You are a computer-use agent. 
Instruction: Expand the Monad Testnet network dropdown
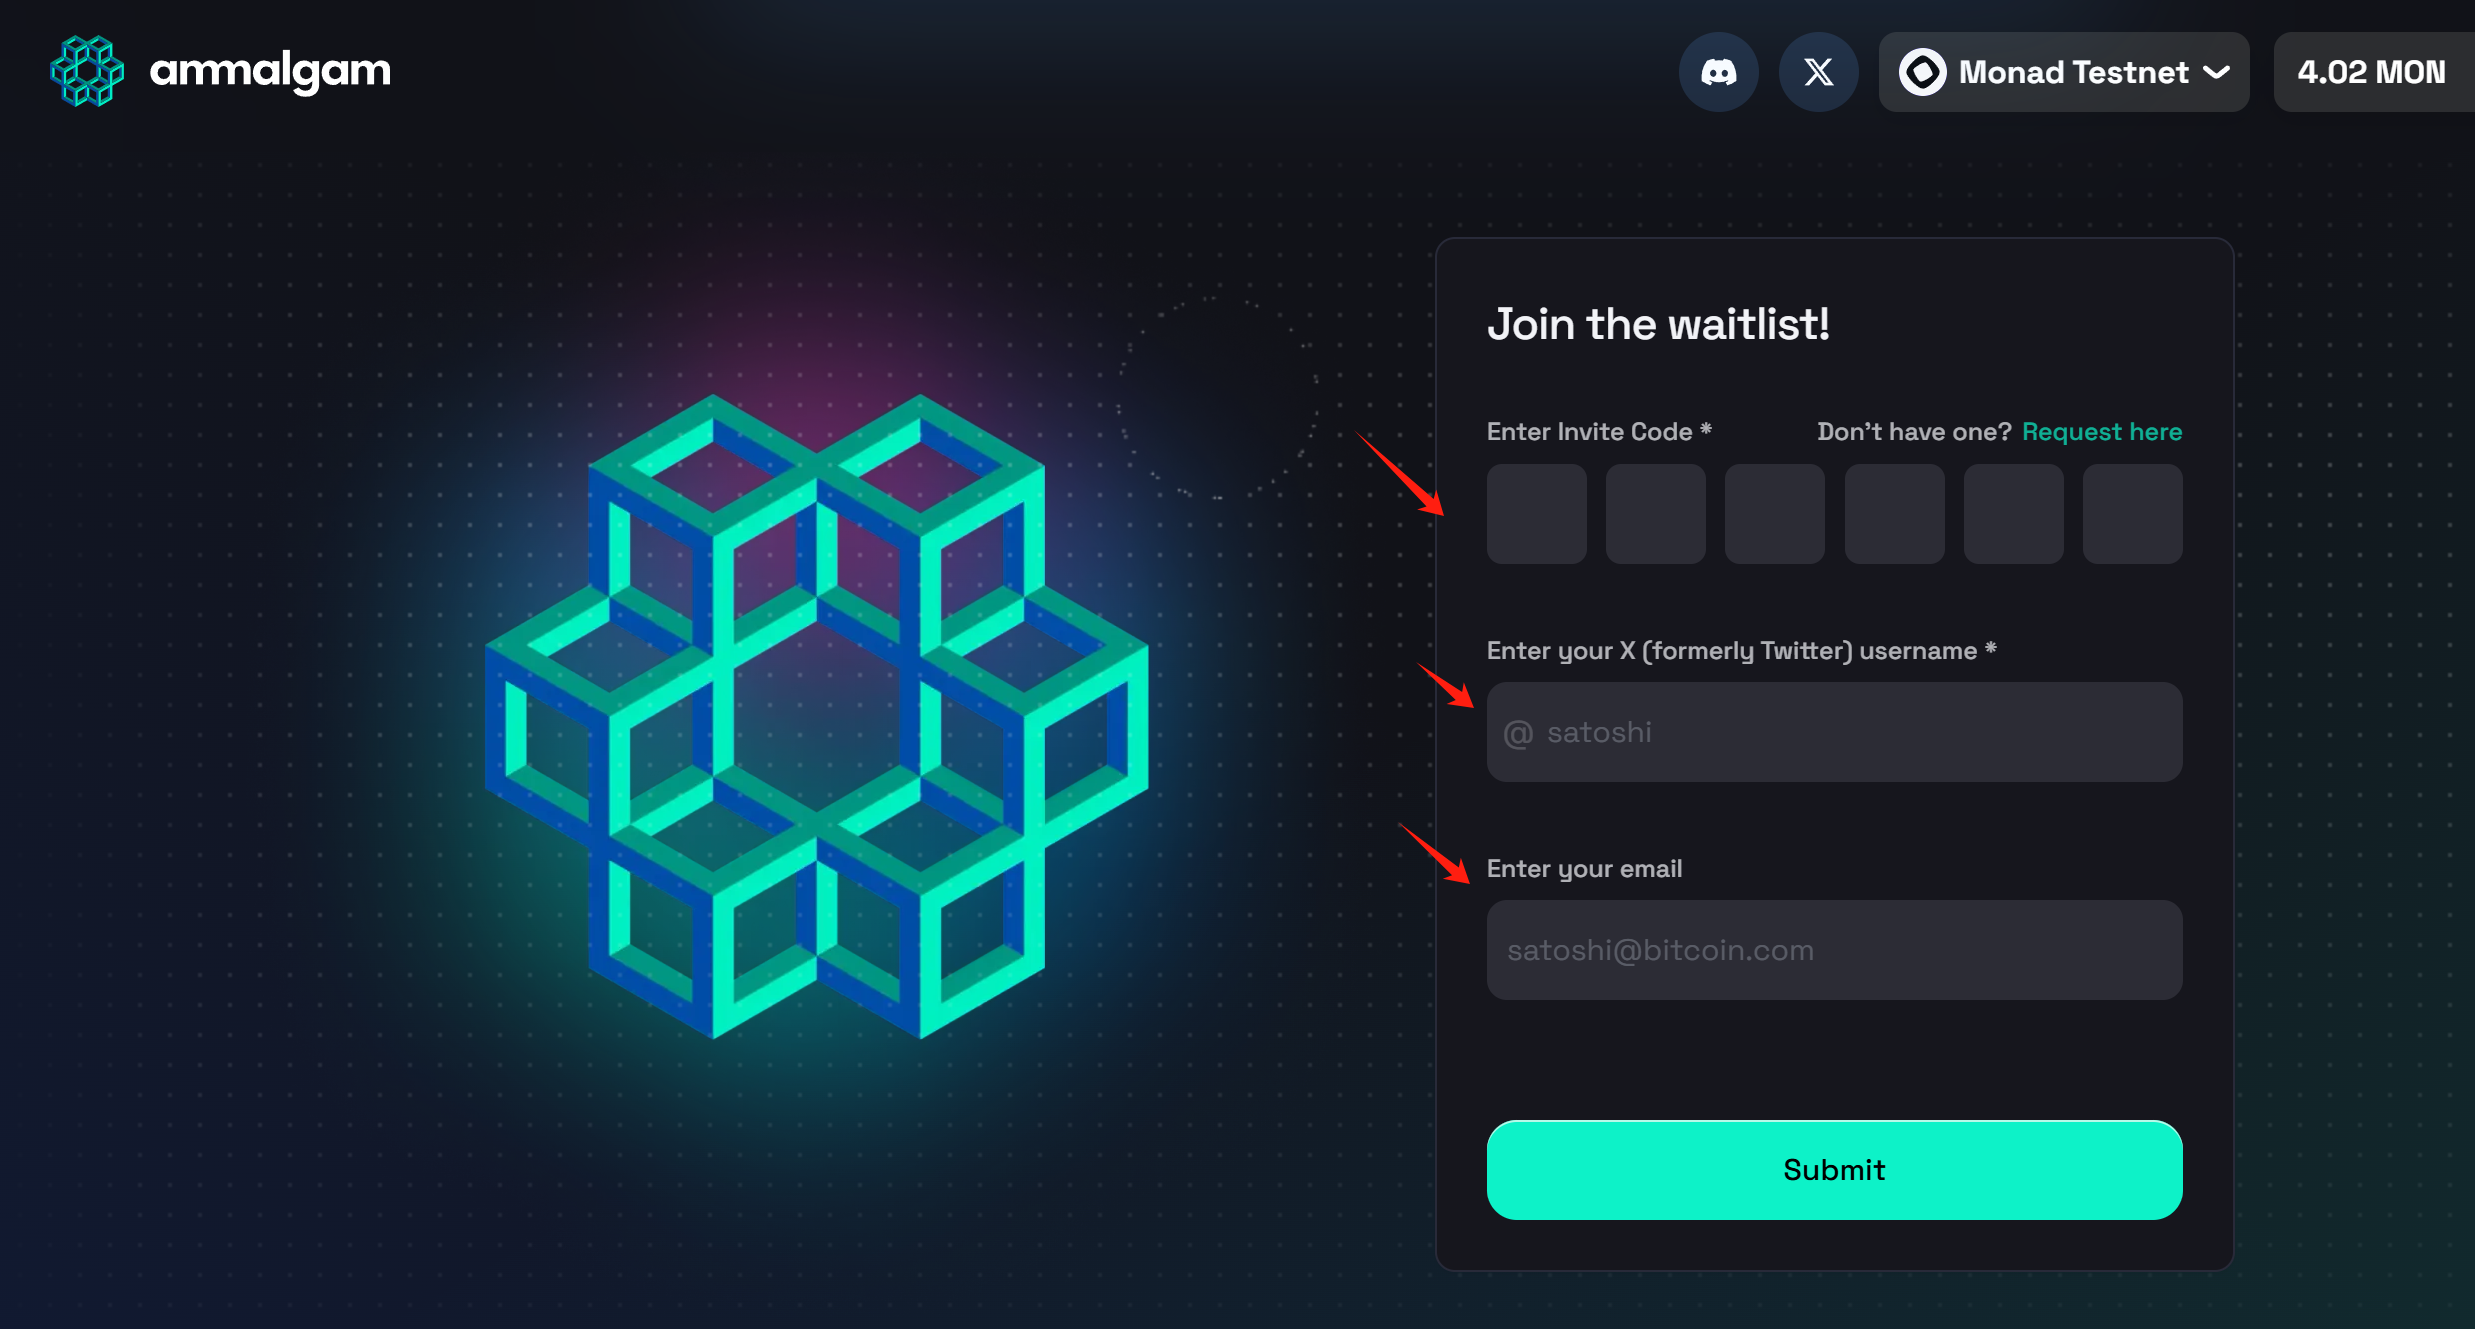point(2064,72)
